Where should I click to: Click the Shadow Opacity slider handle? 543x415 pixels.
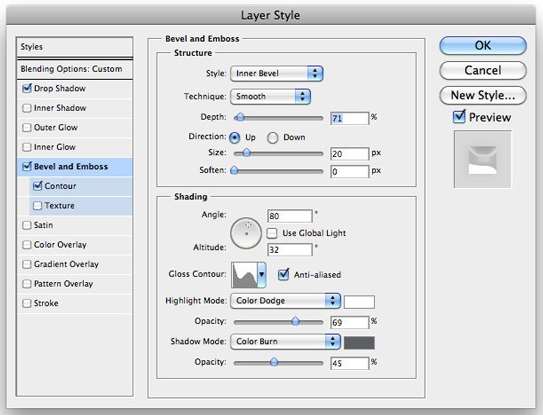274,362
